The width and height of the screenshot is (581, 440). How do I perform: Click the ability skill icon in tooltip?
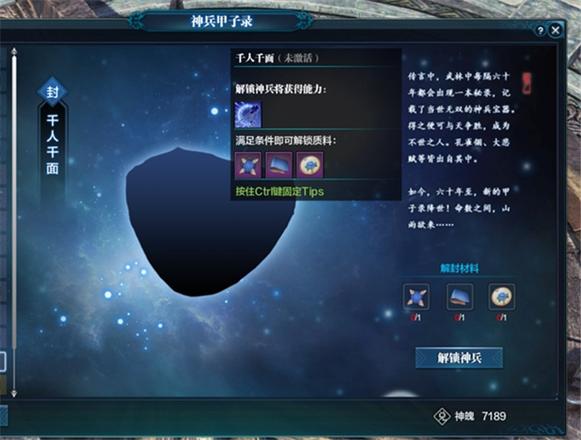point(248,115)
